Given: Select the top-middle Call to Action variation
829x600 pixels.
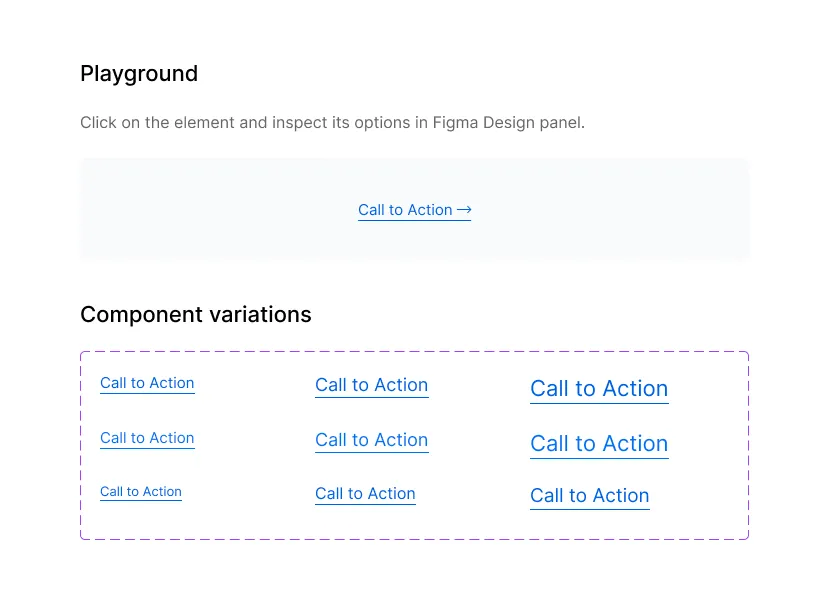Looking at the screenshot, I should (x=372, y=385).
